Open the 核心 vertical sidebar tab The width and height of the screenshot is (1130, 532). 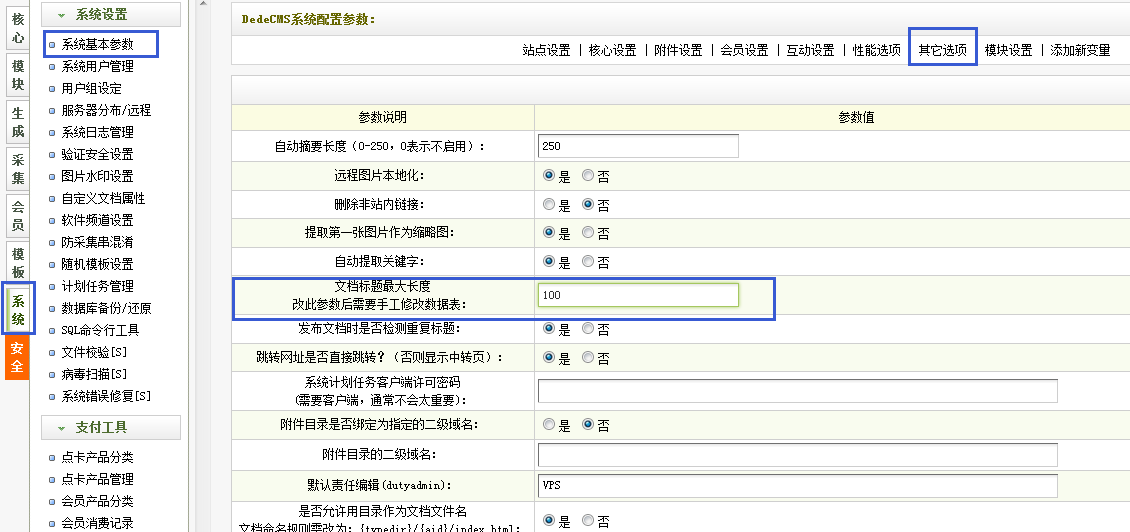tap(18, 27)
